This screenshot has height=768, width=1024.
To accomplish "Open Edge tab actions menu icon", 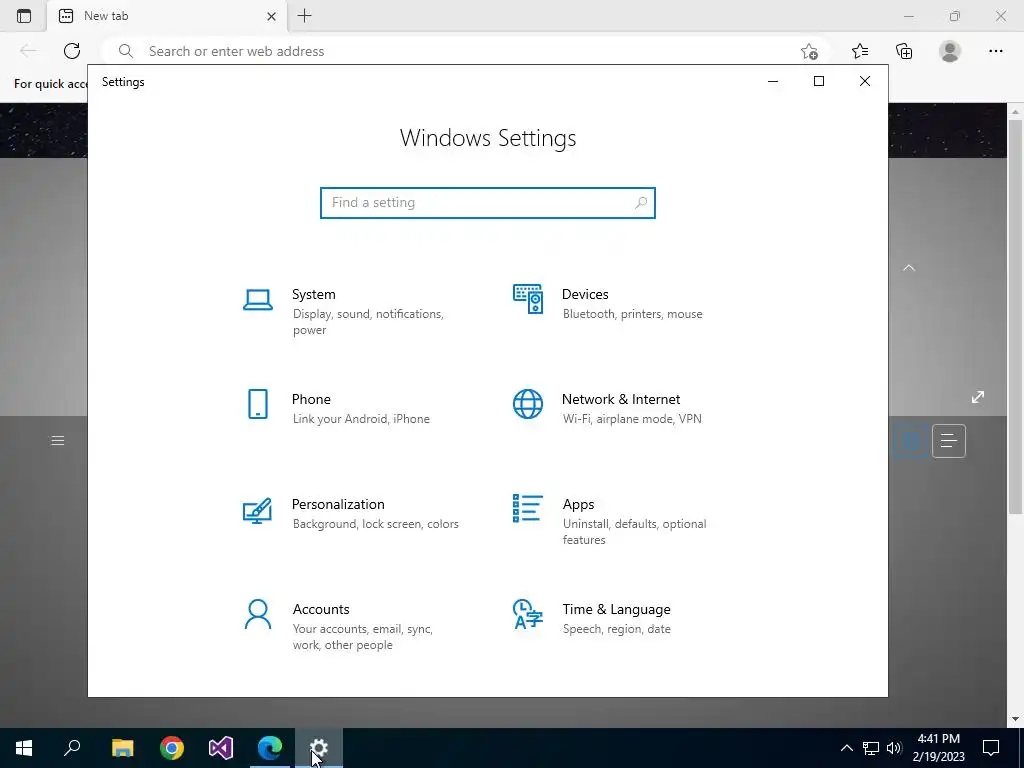I will click(24, 16).
